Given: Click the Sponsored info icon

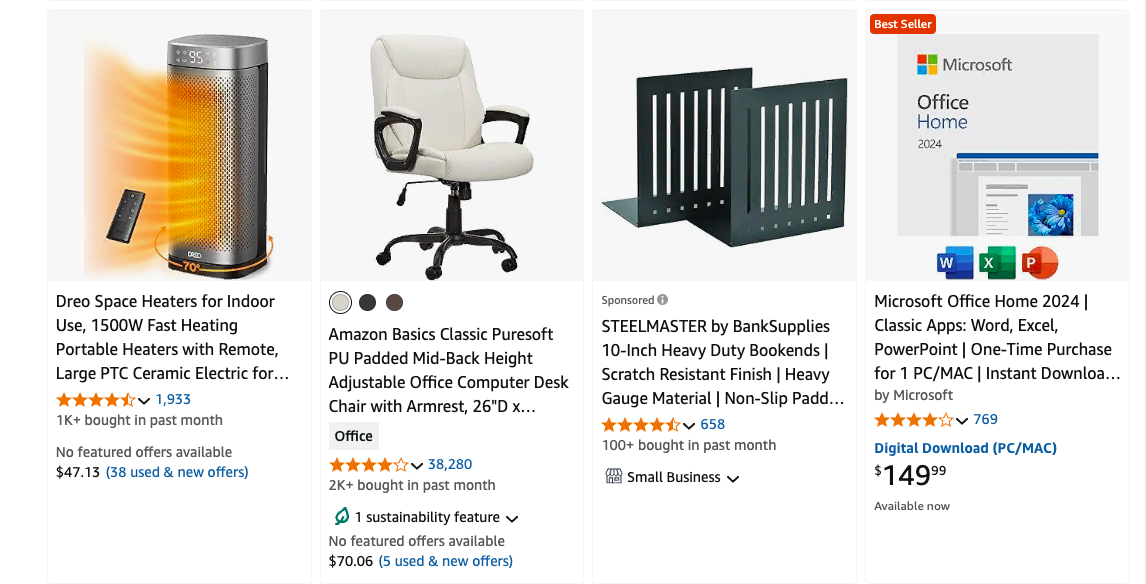Looking at the screenshot, I should [x=663, y=300].
